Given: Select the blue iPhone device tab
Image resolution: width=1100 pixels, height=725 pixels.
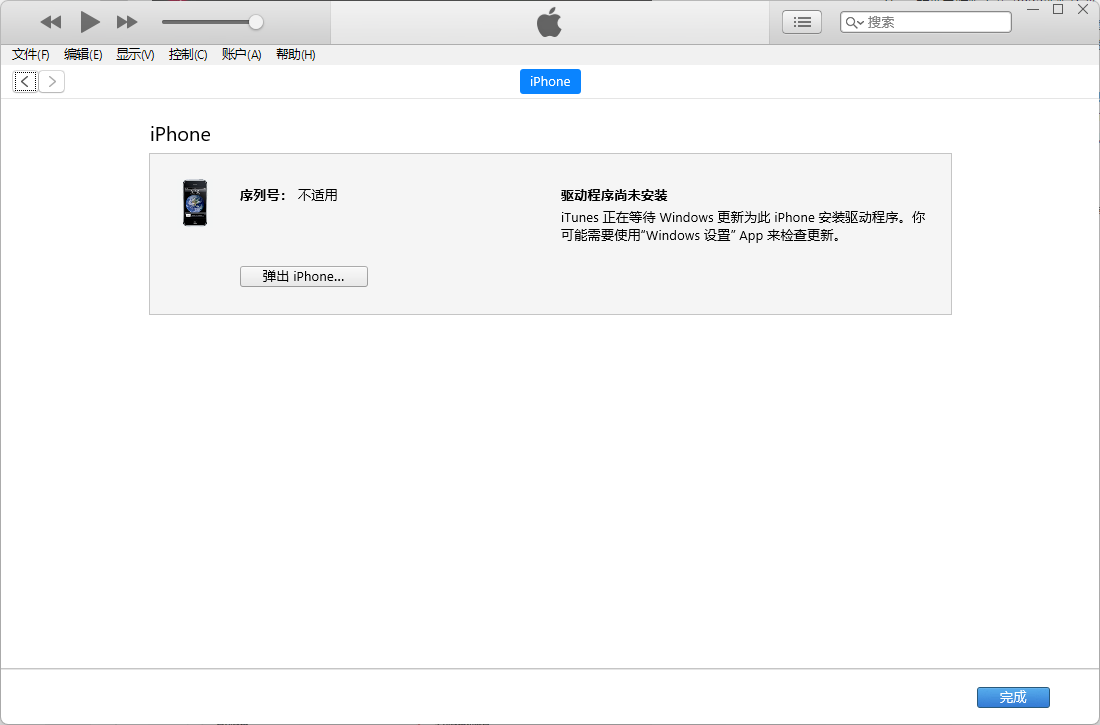Looking at the screenshot, I should pos(550,82).
